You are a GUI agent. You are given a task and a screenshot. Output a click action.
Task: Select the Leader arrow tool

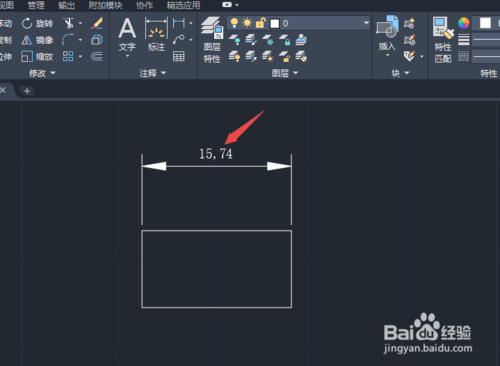pyautogui.click(x=179, y=40)
